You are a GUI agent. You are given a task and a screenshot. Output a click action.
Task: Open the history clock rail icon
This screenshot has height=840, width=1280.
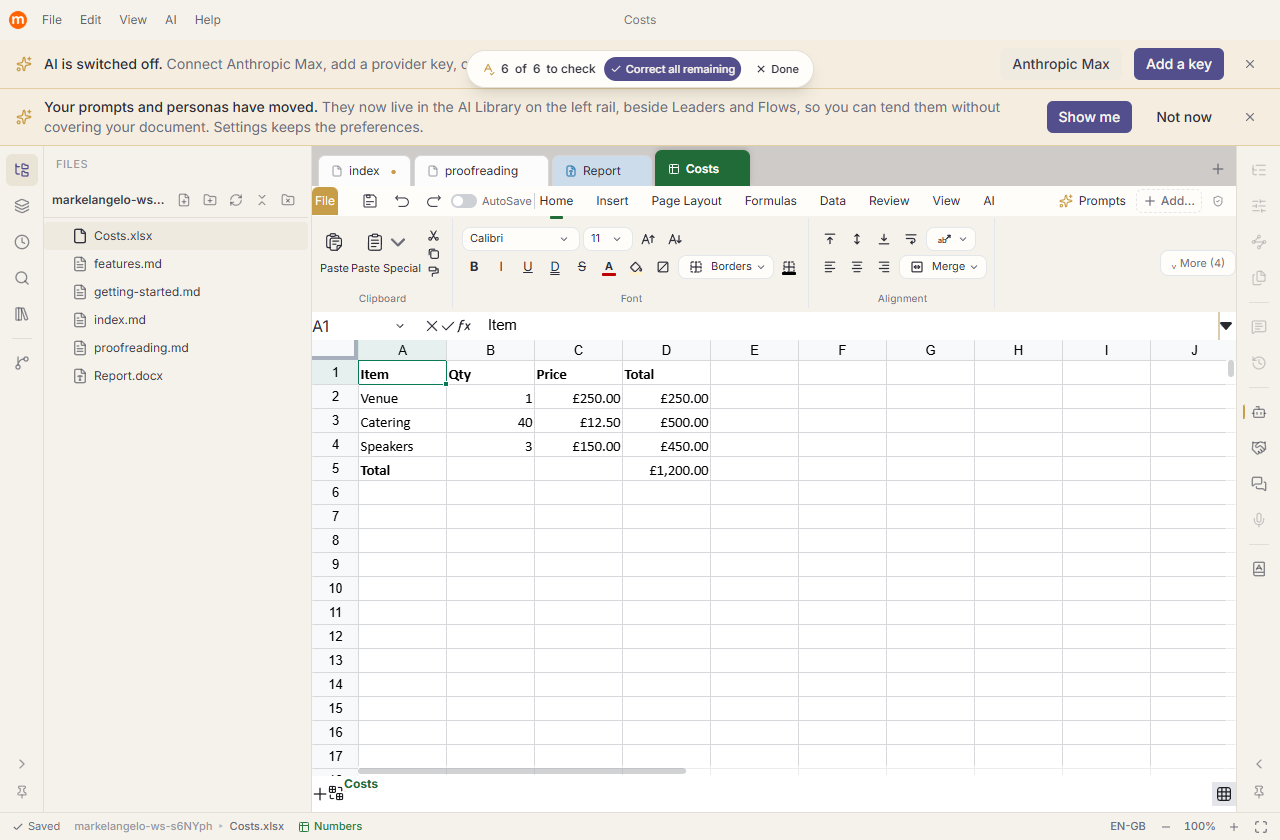pyautogui.click(x=22, y=242)
